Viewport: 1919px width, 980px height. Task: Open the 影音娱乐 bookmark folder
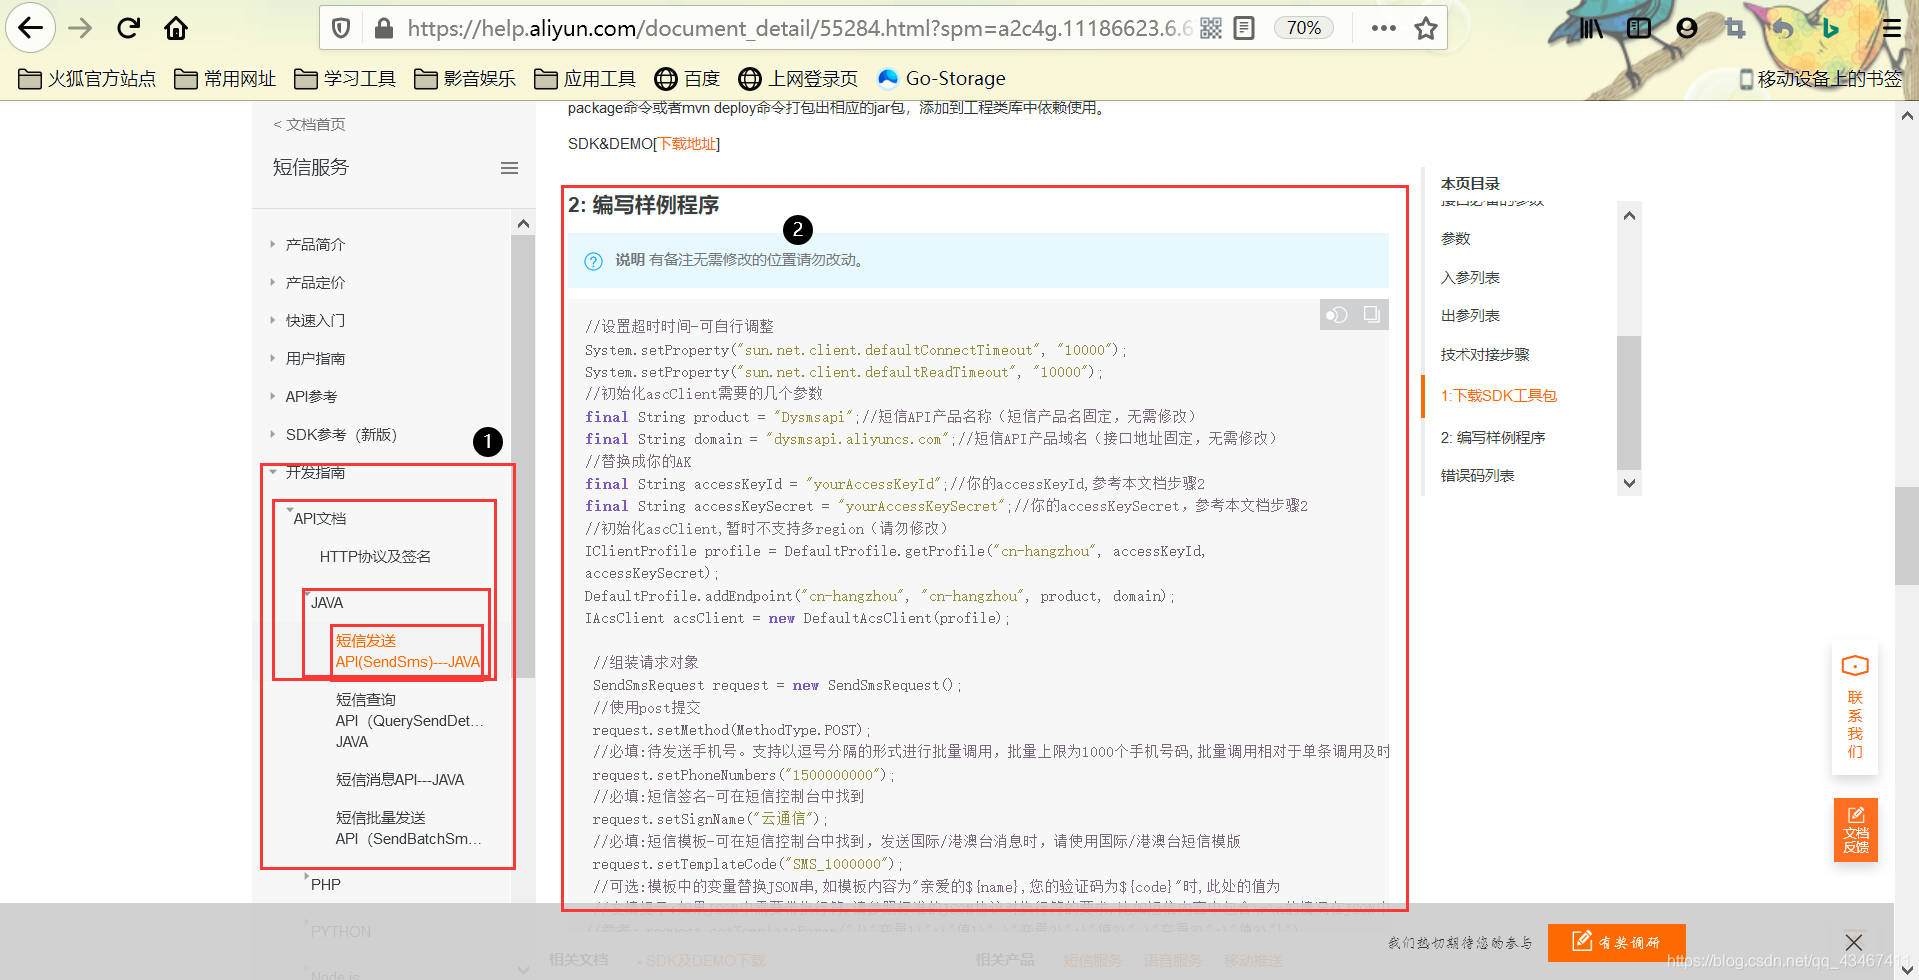(x=465, y=78)
